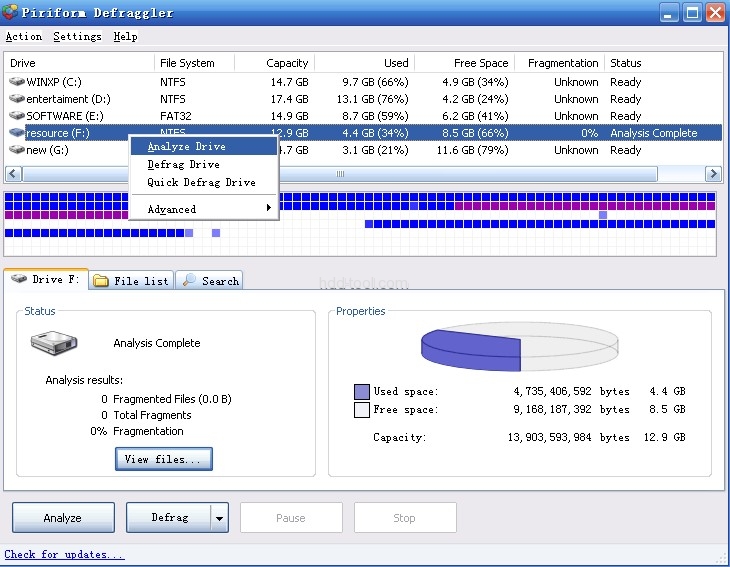This screenshot has height=567, width=730.
Task: Open the Help menu
Action: 125,36
